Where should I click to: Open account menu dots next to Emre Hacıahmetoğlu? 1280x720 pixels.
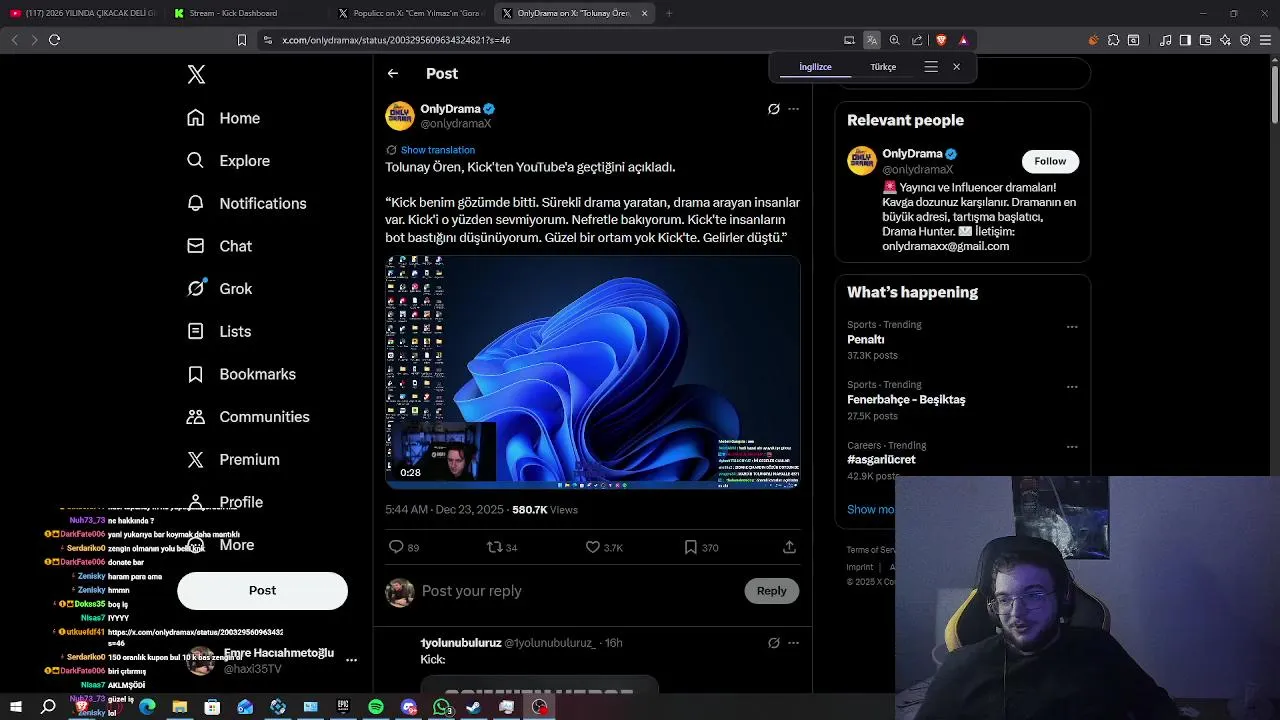tap(351, 660)
